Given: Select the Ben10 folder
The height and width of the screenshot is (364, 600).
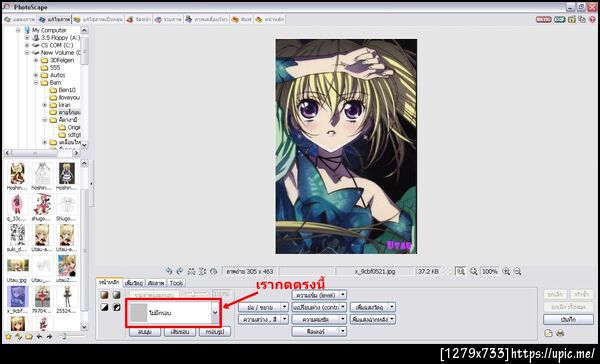Looking at the screenshot, I should [x=67, y=90].
